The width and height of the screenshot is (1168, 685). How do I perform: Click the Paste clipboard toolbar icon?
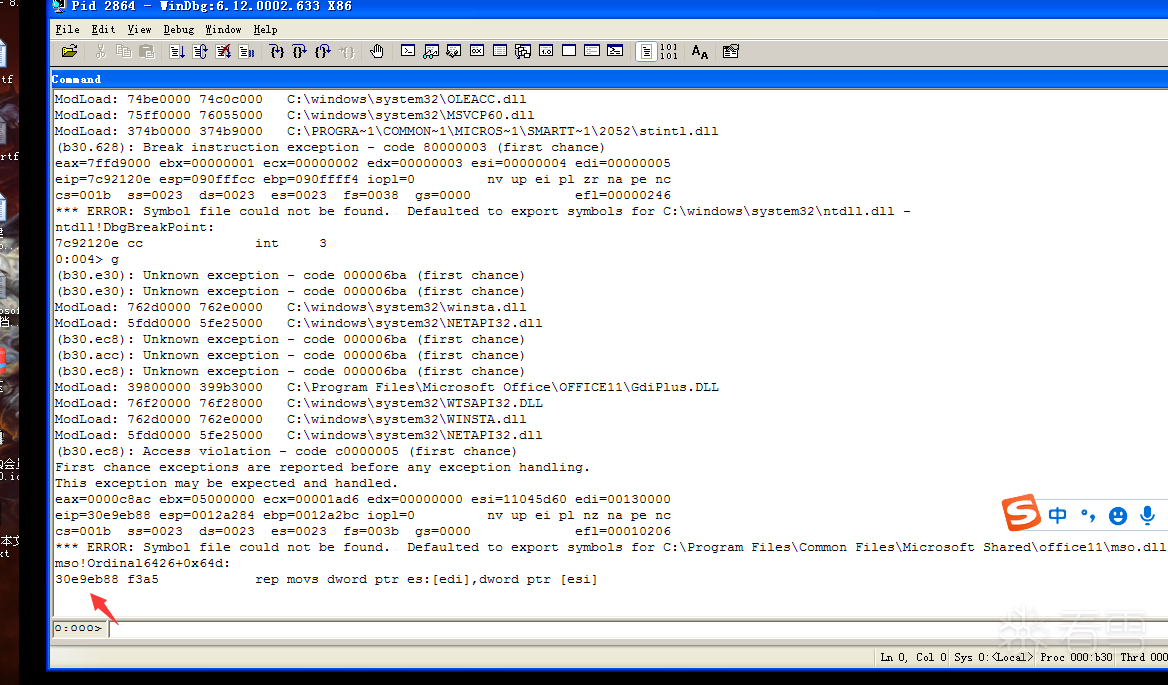147,51
